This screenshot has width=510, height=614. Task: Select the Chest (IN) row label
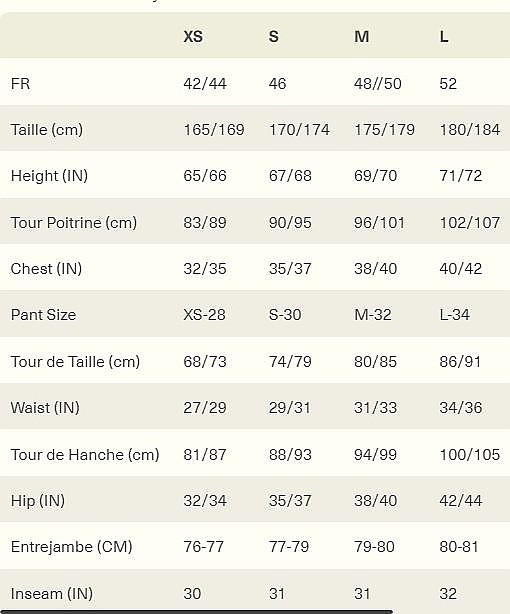tap(46, 269)
